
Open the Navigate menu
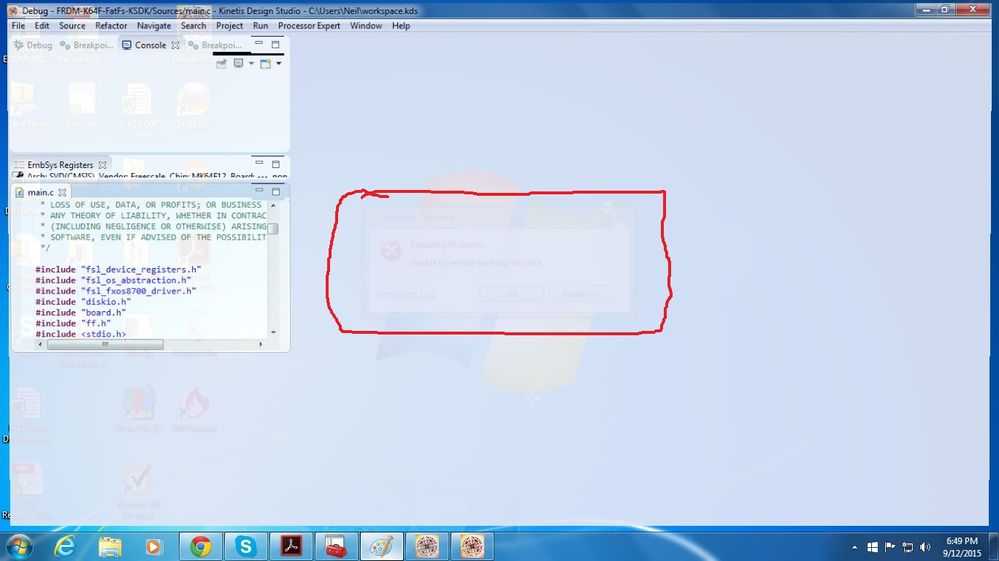click(x=154, y=25)
